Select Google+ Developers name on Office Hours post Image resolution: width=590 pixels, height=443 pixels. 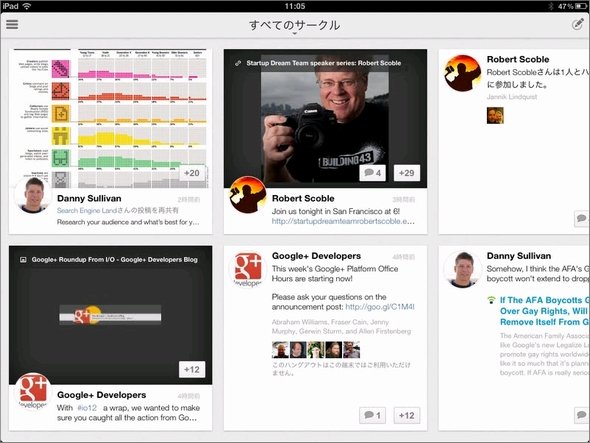pos(316,256)
